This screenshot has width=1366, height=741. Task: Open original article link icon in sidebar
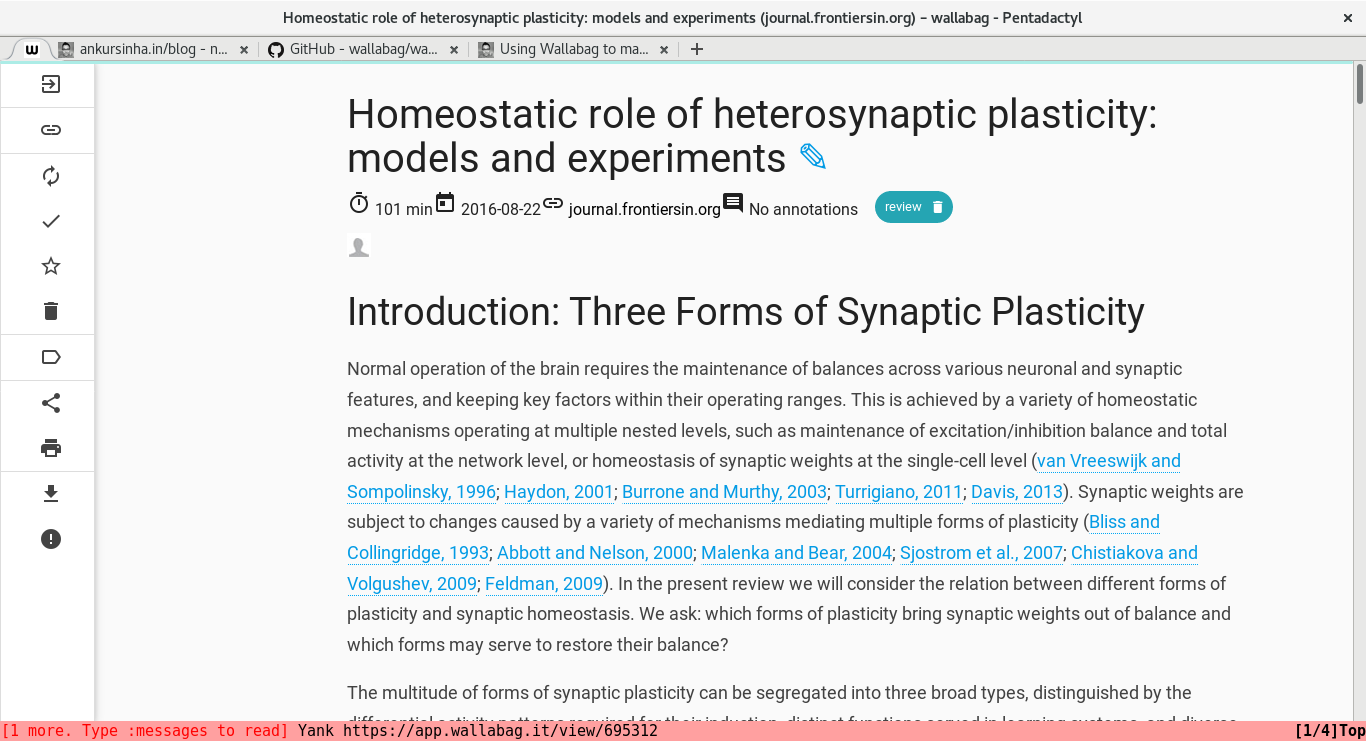point(51,130)
